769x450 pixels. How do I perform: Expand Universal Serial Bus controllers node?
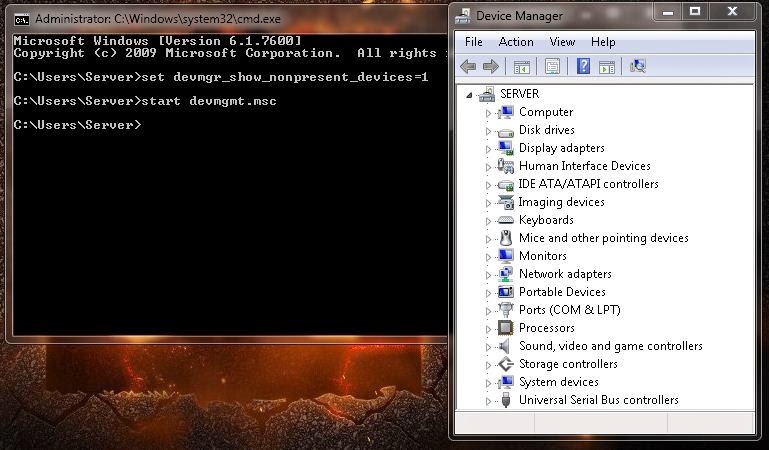tap(488, 401)
